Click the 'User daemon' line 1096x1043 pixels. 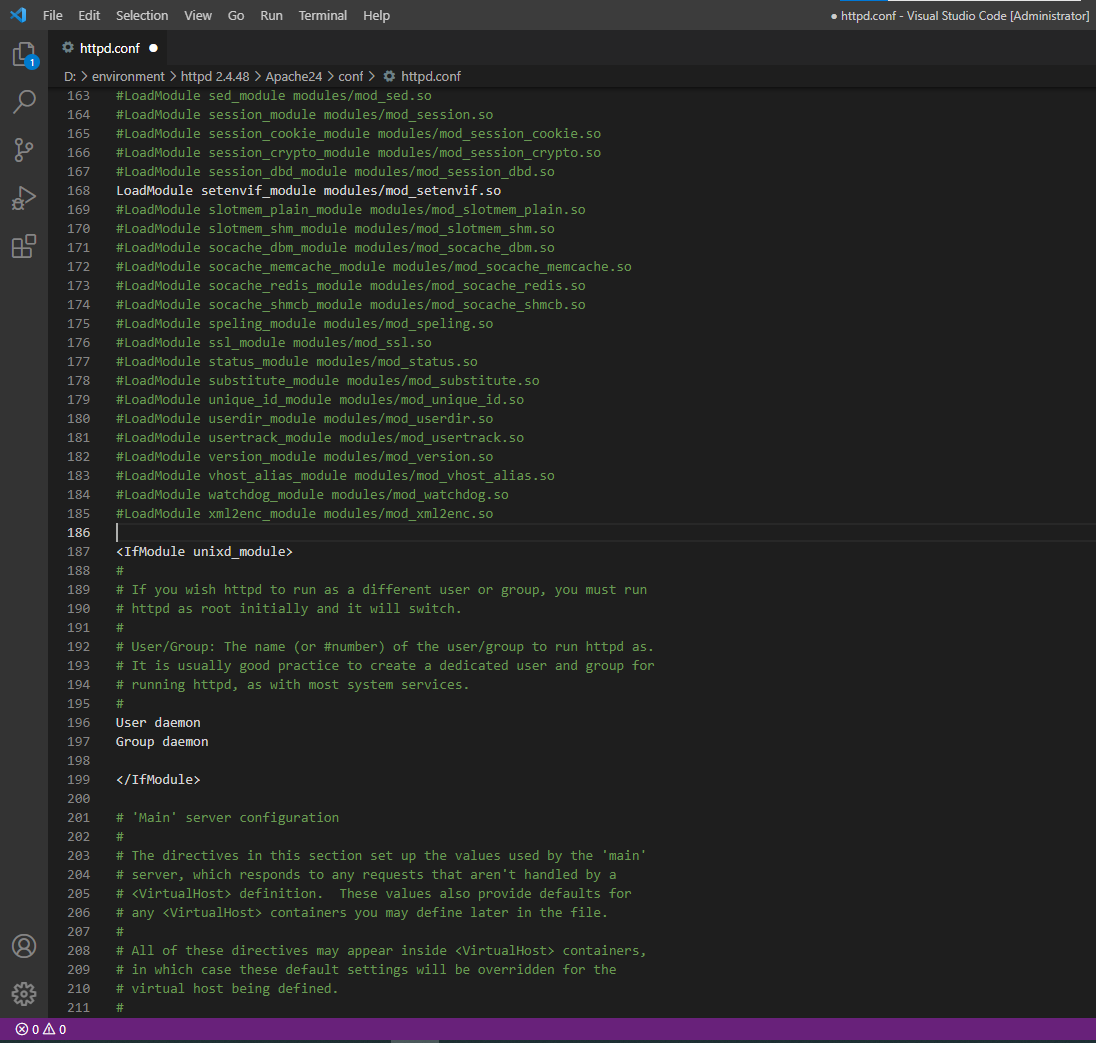[x=158, y=723]
